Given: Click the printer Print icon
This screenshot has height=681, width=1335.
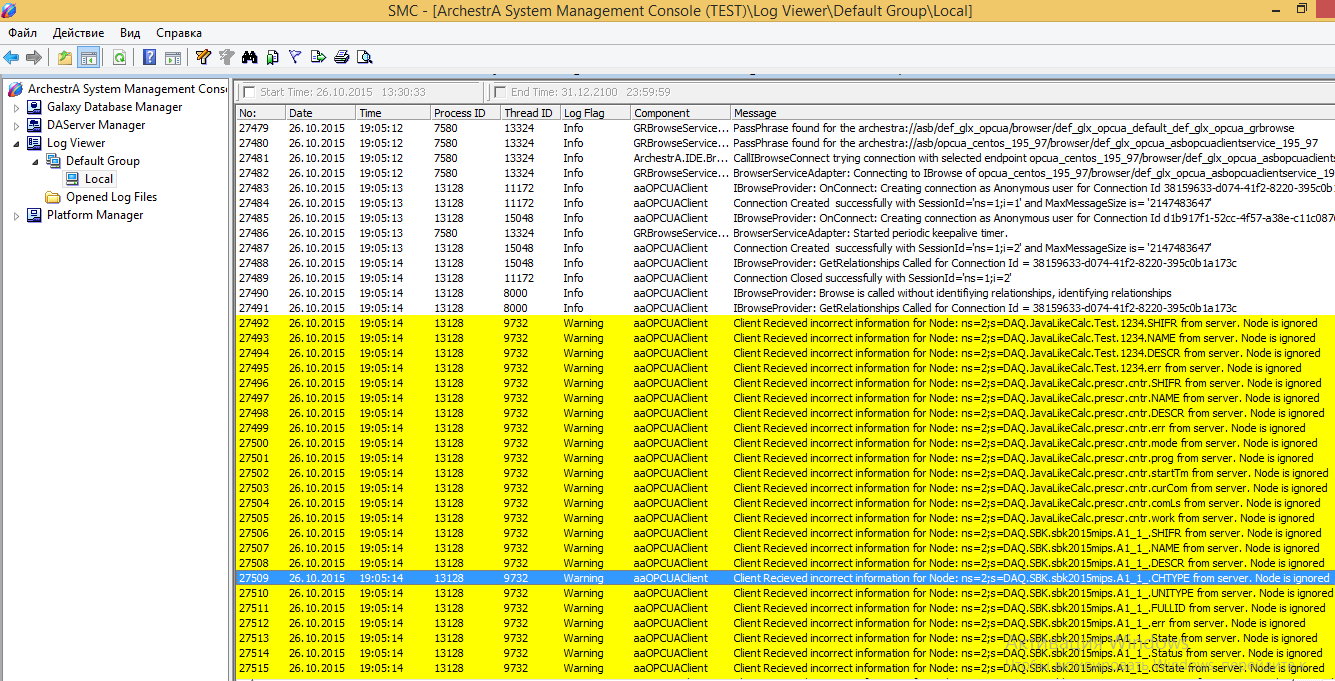Looking at the screenshot, I should tap(342, 58).
